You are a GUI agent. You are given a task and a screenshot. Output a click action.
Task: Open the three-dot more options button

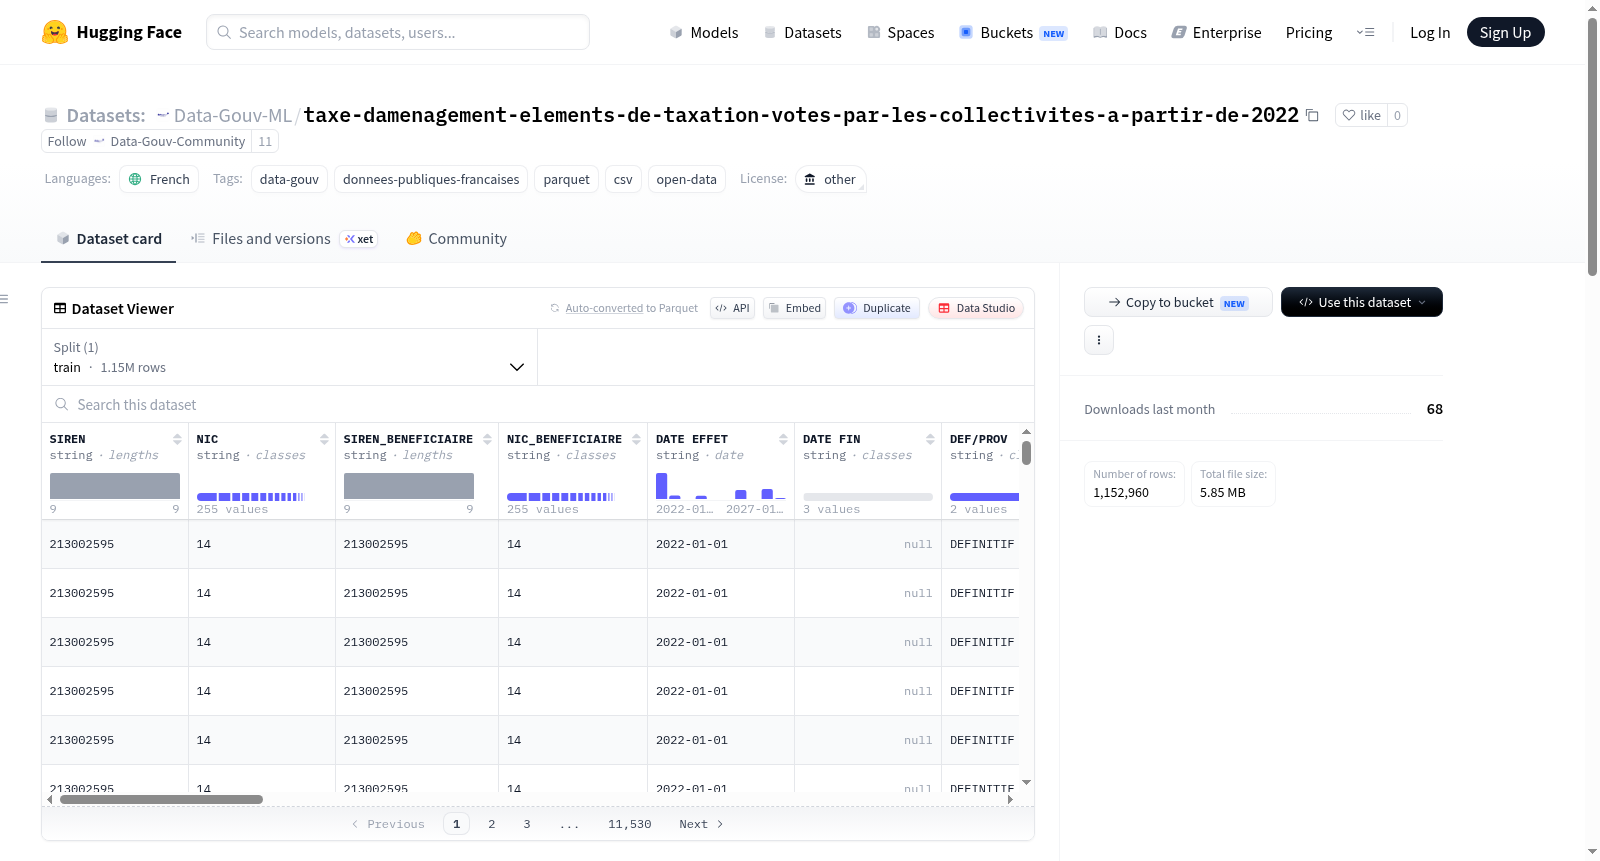click(1099, 340)
